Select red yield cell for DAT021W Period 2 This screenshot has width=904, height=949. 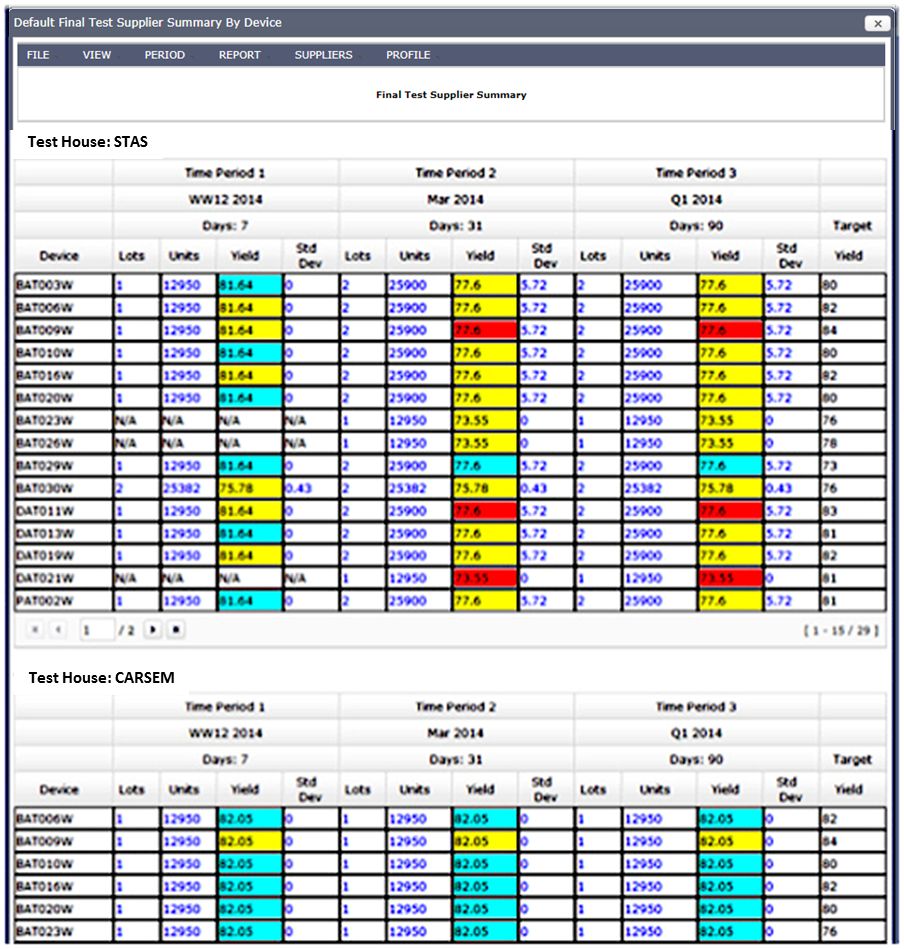[484, 579]
